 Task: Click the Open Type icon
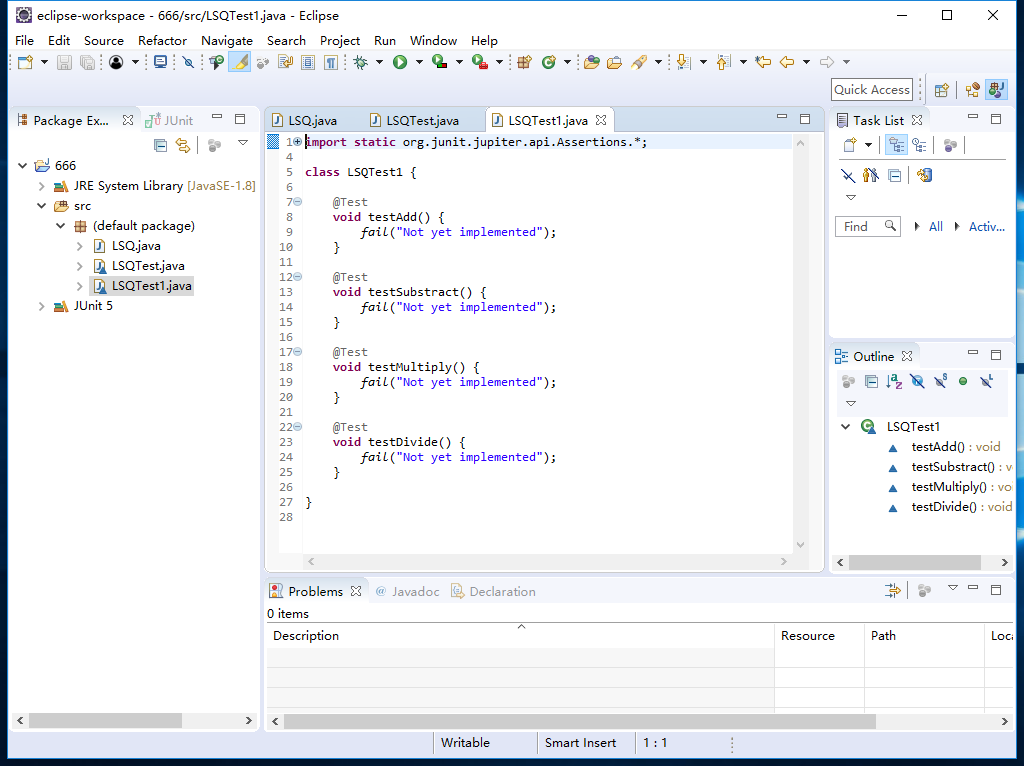click(592, 62)
